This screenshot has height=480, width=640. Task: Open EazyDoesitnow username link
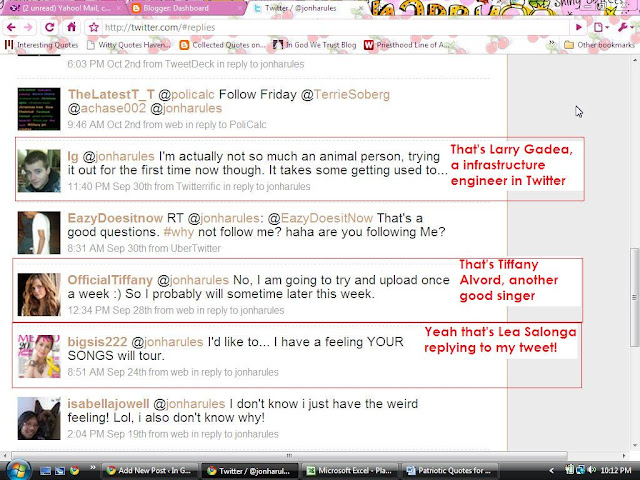[115, 218]
